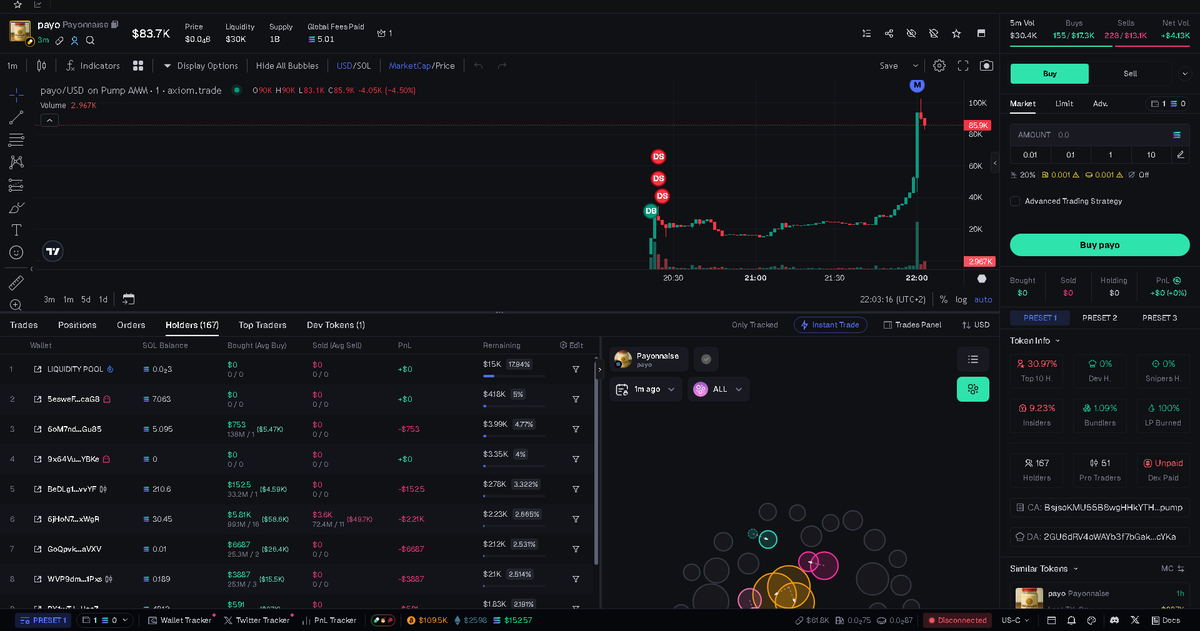Select the 0.01 quick amount button

[1030, 154]
